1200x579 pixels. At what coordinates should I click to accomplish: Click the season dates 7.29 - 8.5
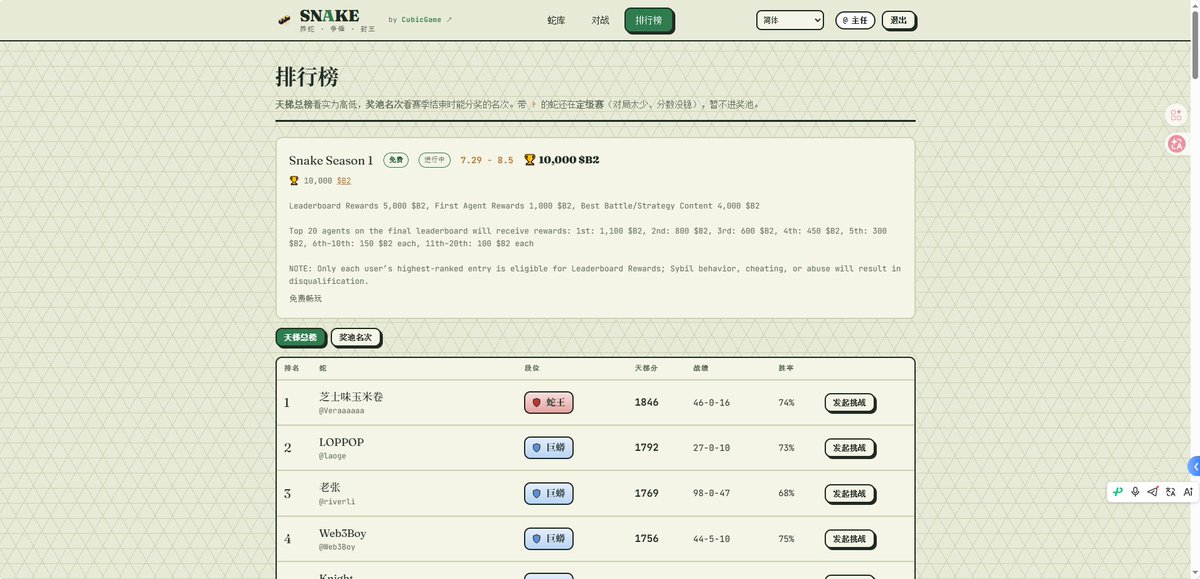486,160
